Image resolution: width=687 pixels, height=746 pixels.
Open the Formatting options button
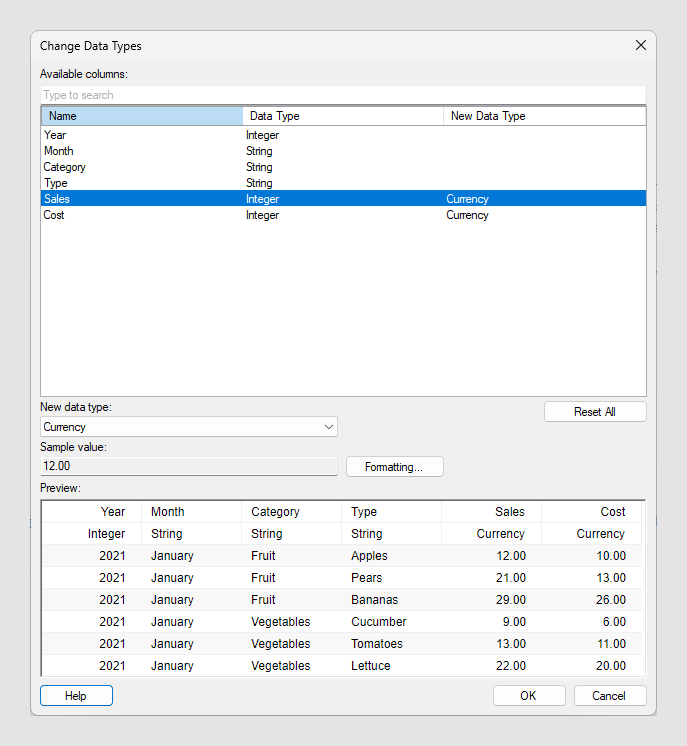[394, 467]
